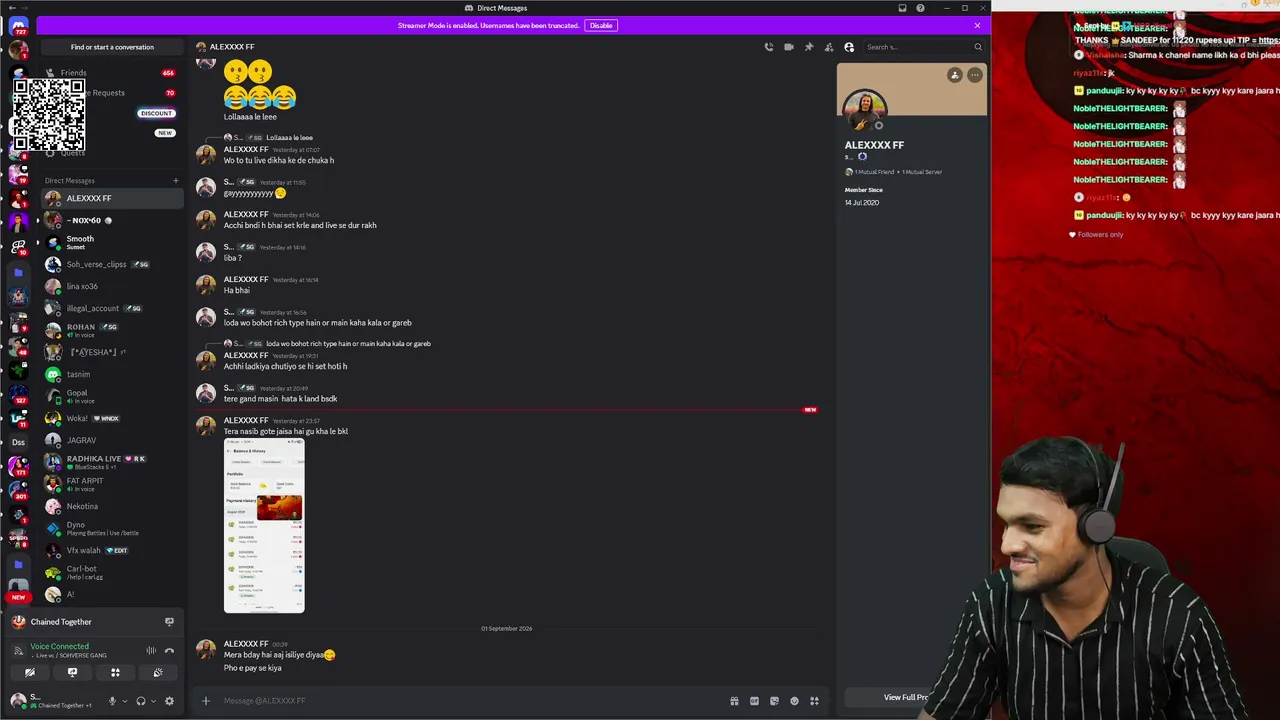Open profile panel friend actions button
Viewport: 1280px width, 720px height.
955,75
